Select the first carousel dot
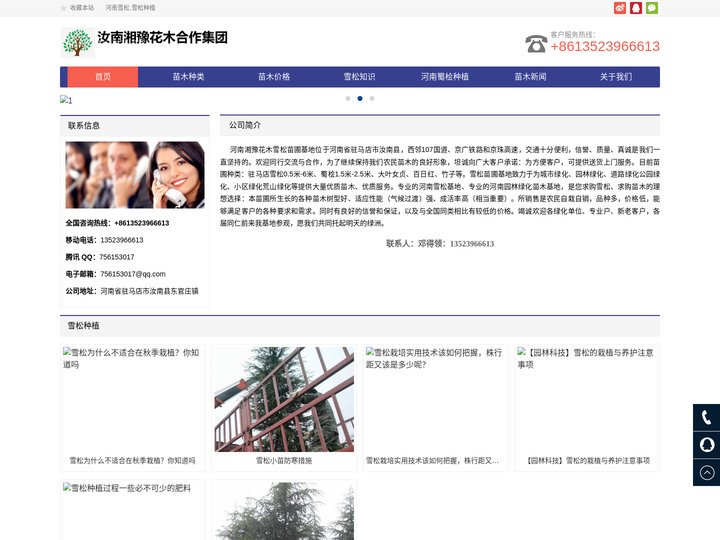This screenshot has height=540, width=720. [348, 98]
